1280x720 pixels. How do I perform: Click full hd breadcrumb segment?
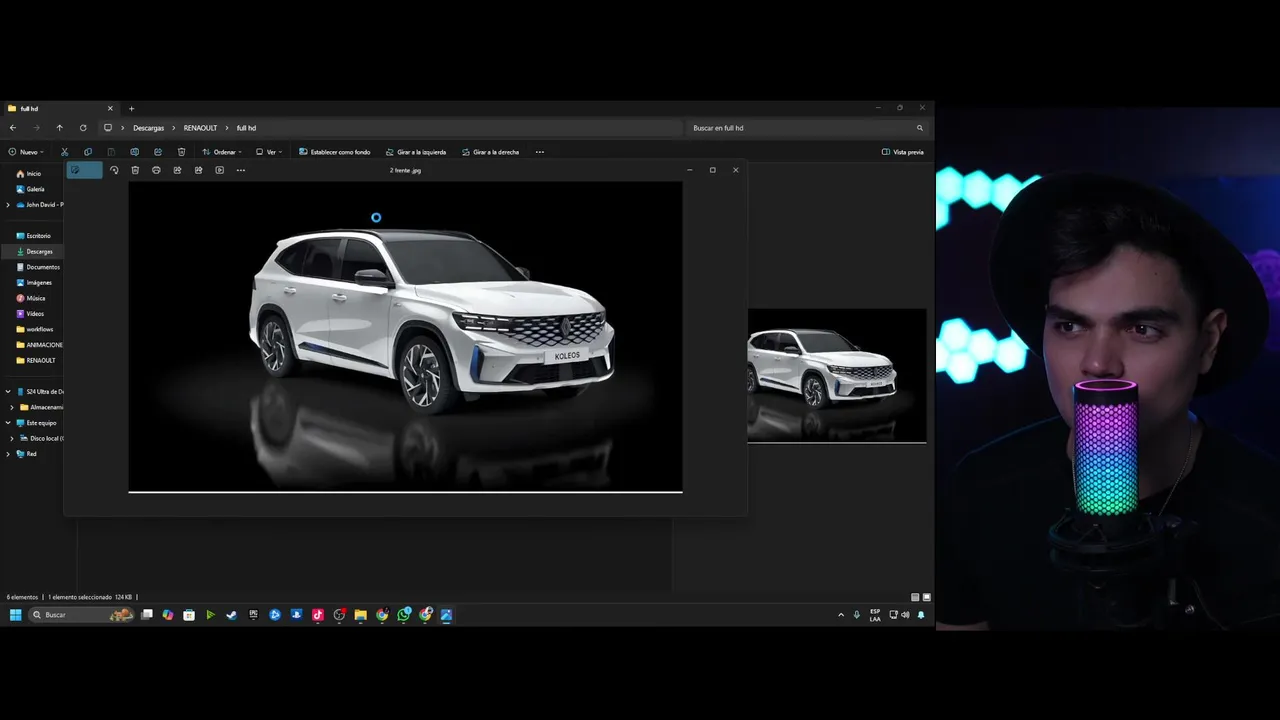click(x=246, y=128)
